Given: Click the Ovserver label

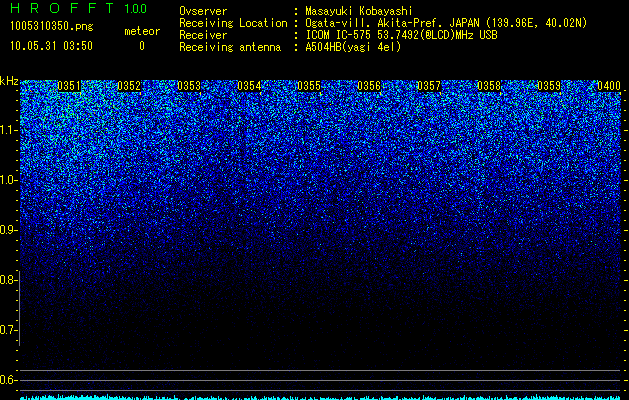Looking at the screenshot, I should [203, 11].
